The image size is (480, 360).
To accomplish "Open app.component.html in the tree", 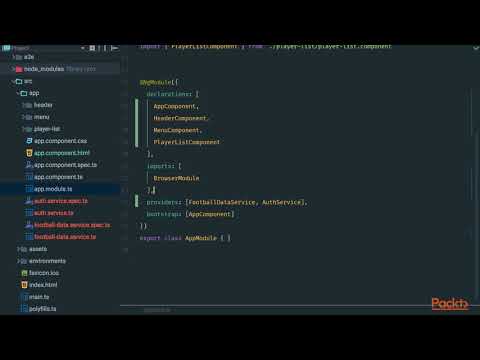I will [62, 153].
